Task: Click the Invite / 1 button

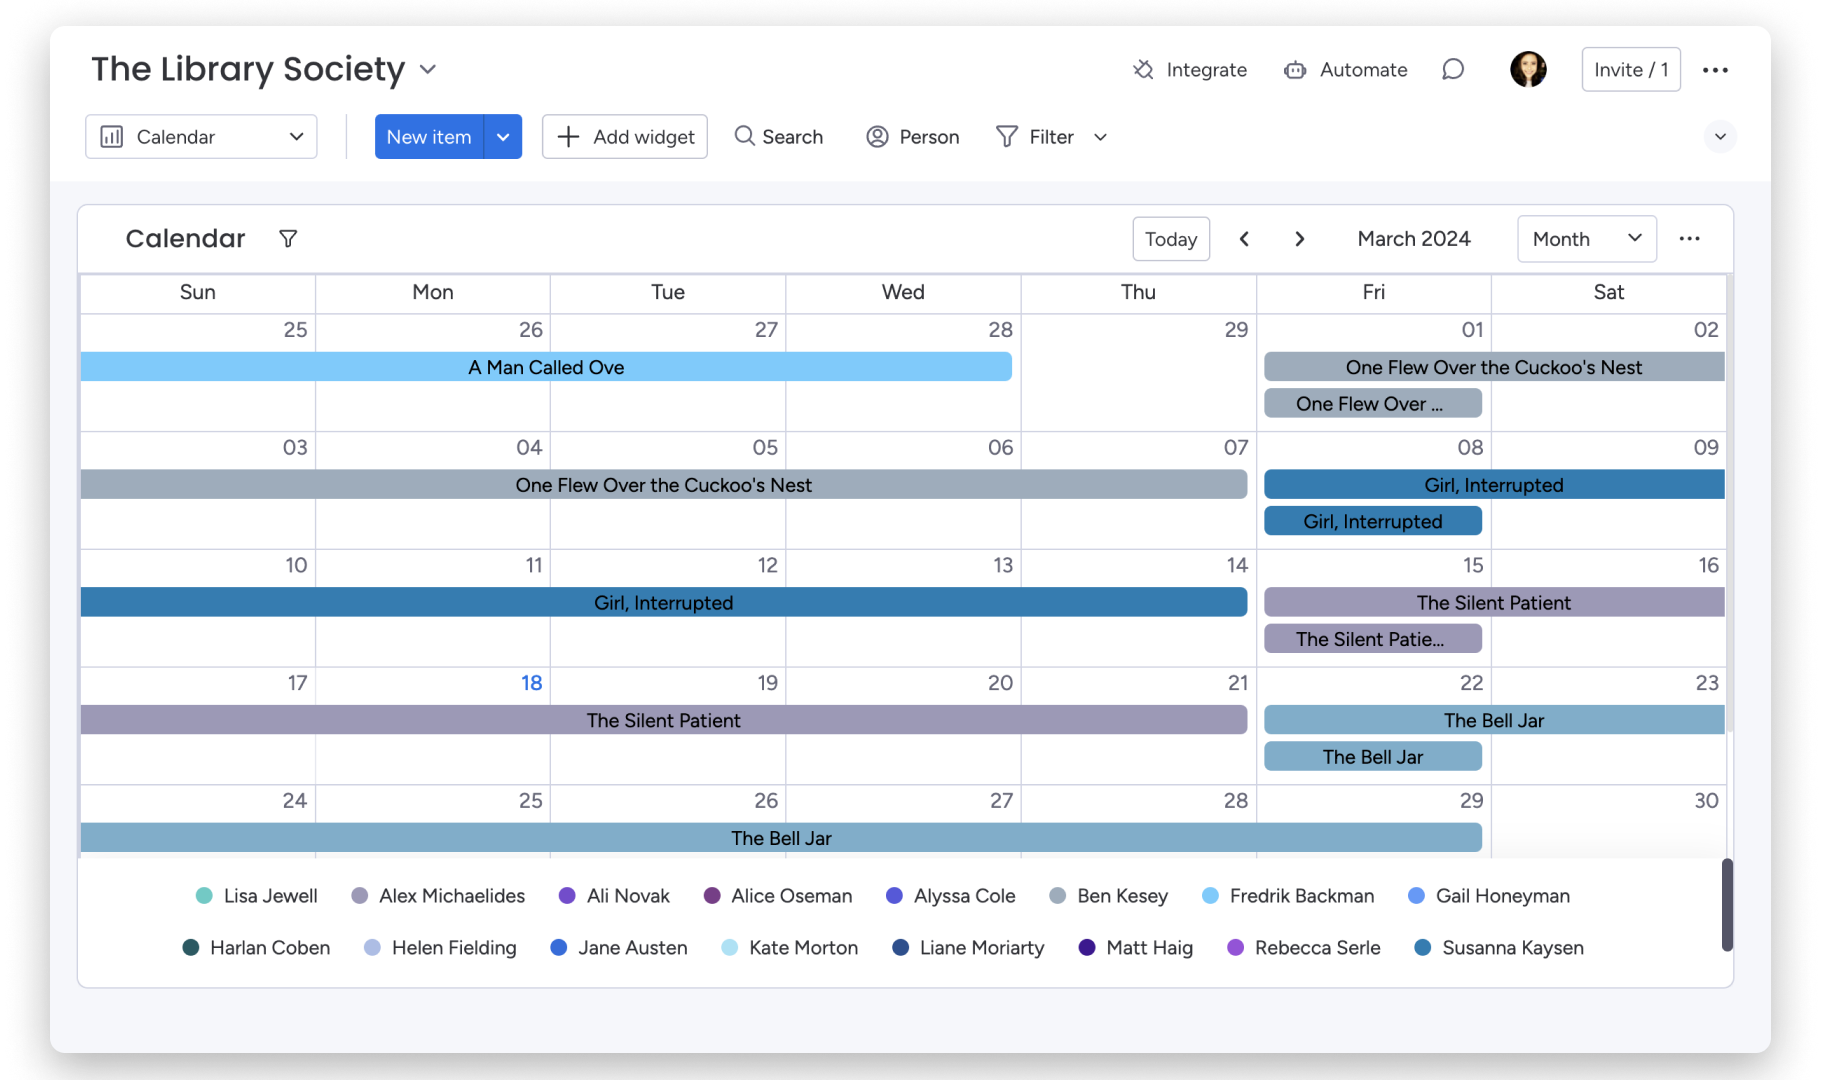Action: pos(1630,69)
